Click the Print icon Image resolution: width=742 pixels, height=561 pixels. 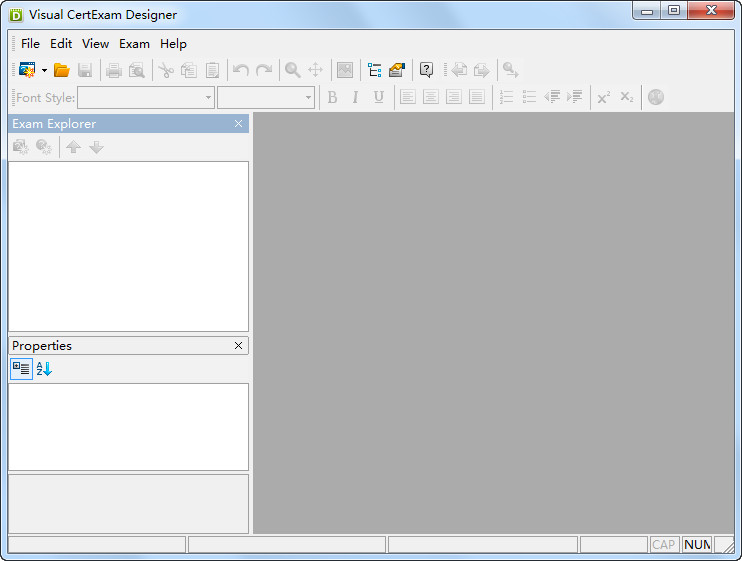pos(114,70)
